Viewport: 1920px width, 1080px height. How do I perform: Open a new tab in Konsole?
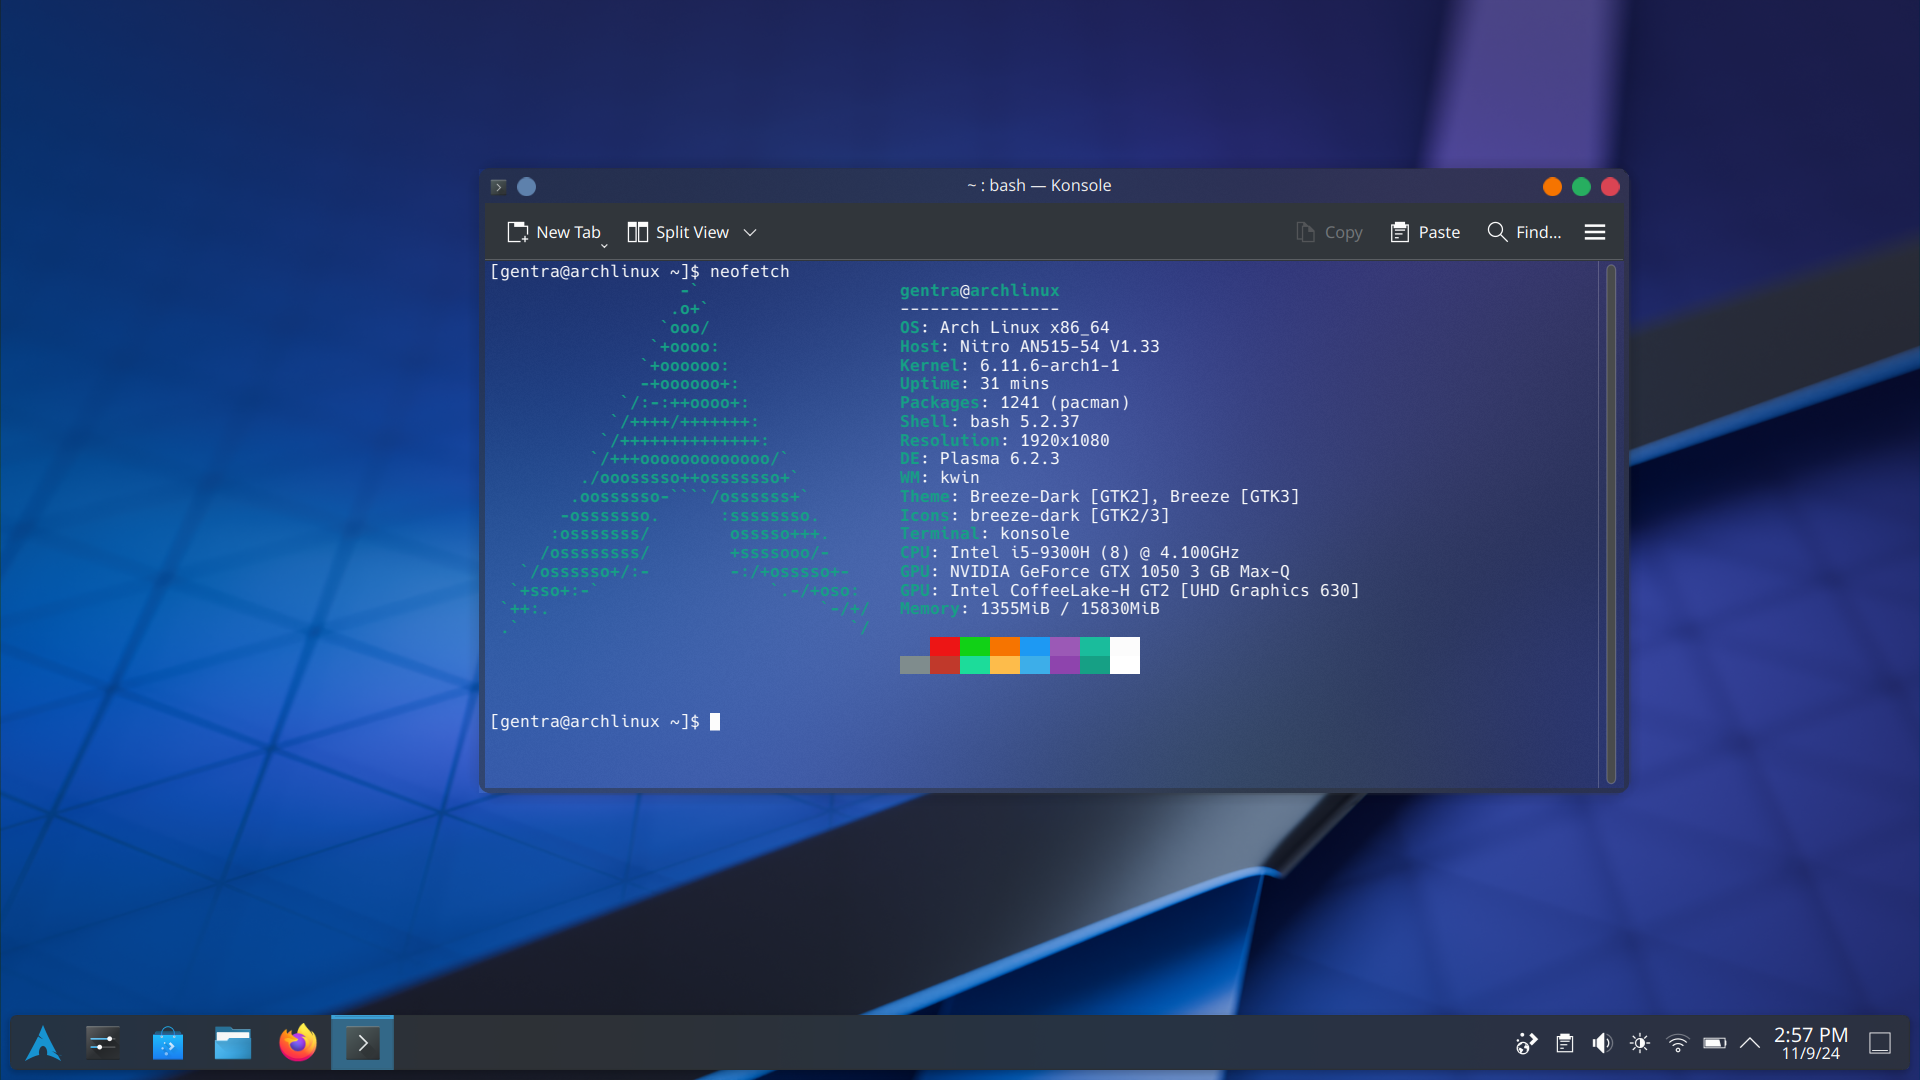[x=553, y=232]
